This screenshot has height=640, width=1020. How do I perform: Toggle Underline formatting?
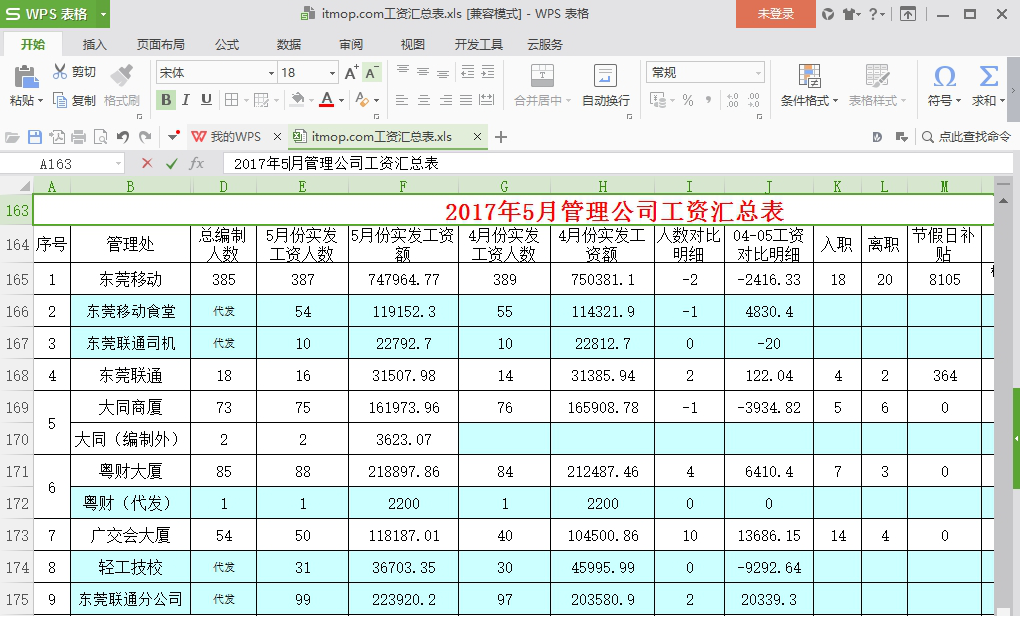point(206,100)
